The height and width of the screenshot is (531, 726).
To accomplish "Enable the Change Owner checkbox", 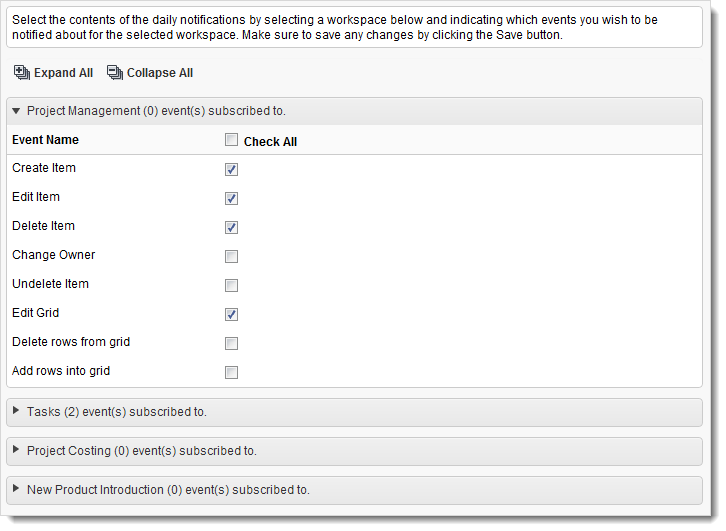I will click(232, 256).
